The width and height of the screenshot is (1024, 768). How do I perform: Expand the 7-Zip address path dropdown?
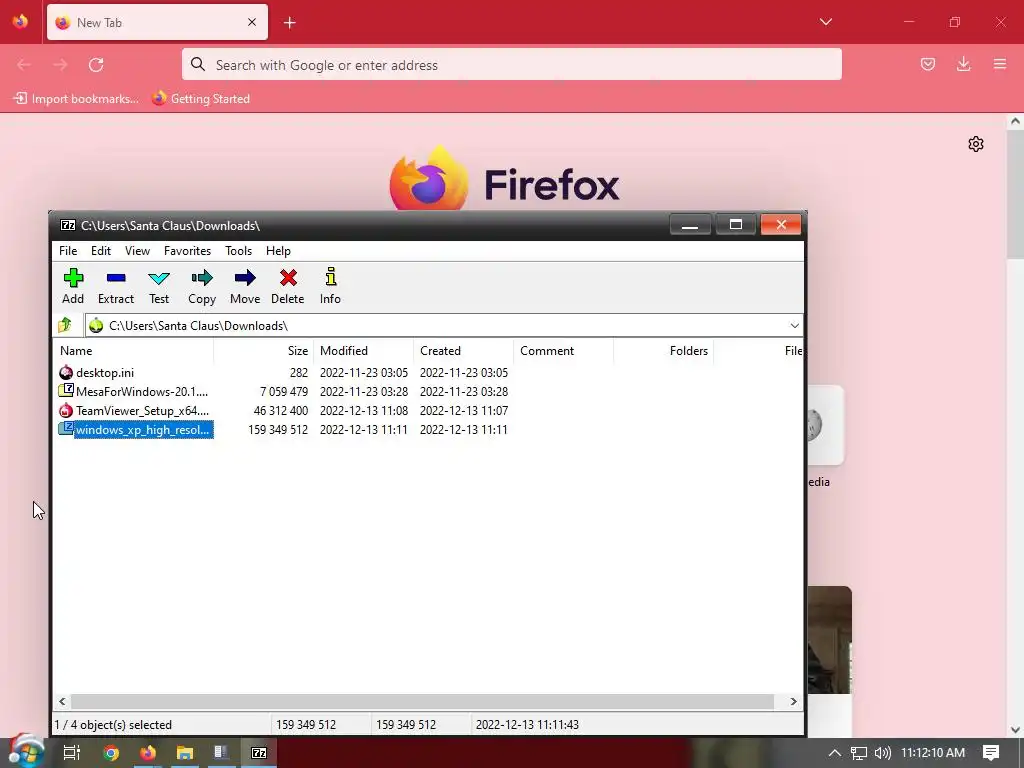point(794,325)
